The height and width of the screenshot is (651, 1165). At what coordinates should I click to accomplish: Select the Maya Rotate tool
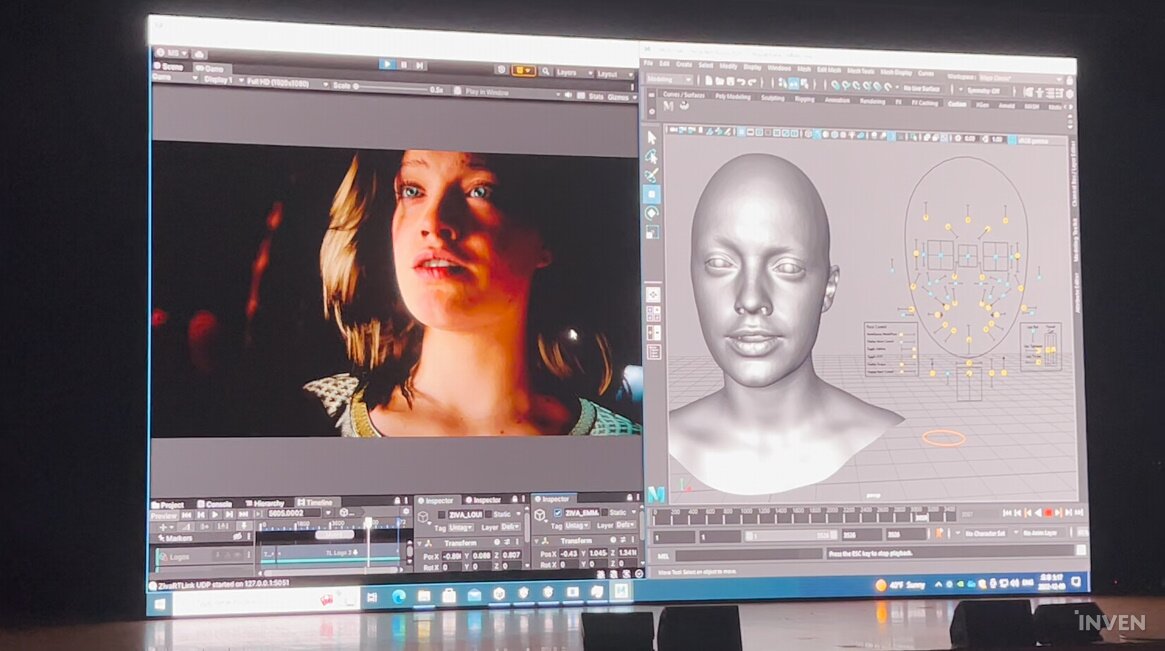pyautogui.click(x=652, y=213)
